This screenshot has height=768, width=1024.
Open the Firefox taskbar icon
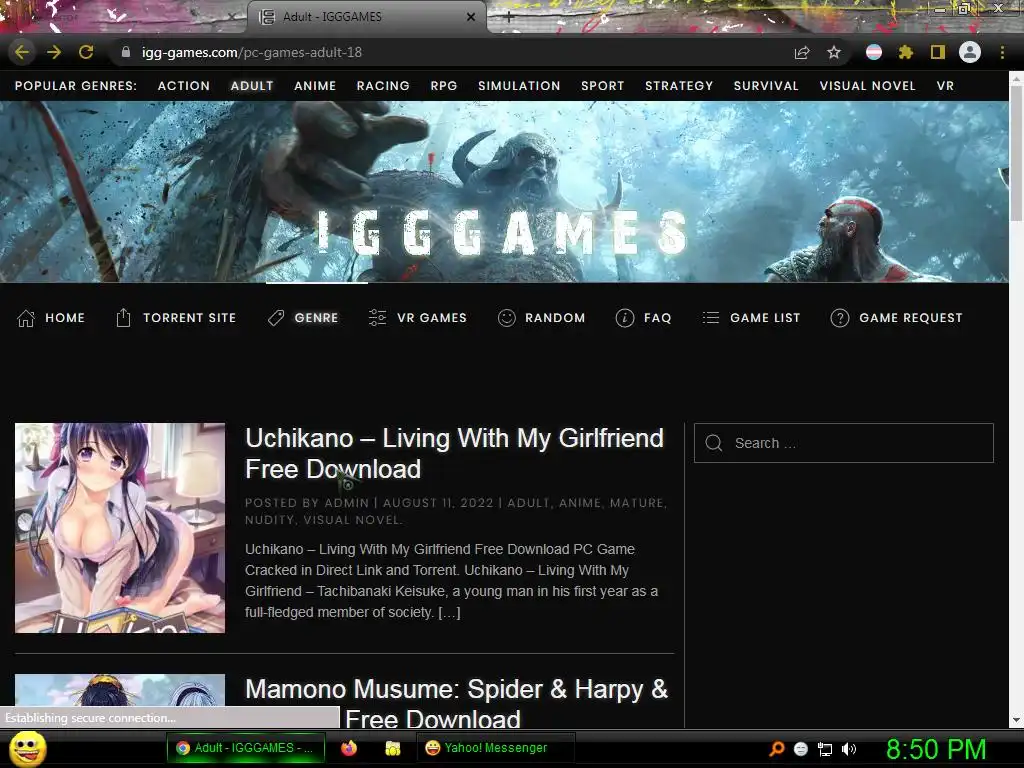coord(349,748)
